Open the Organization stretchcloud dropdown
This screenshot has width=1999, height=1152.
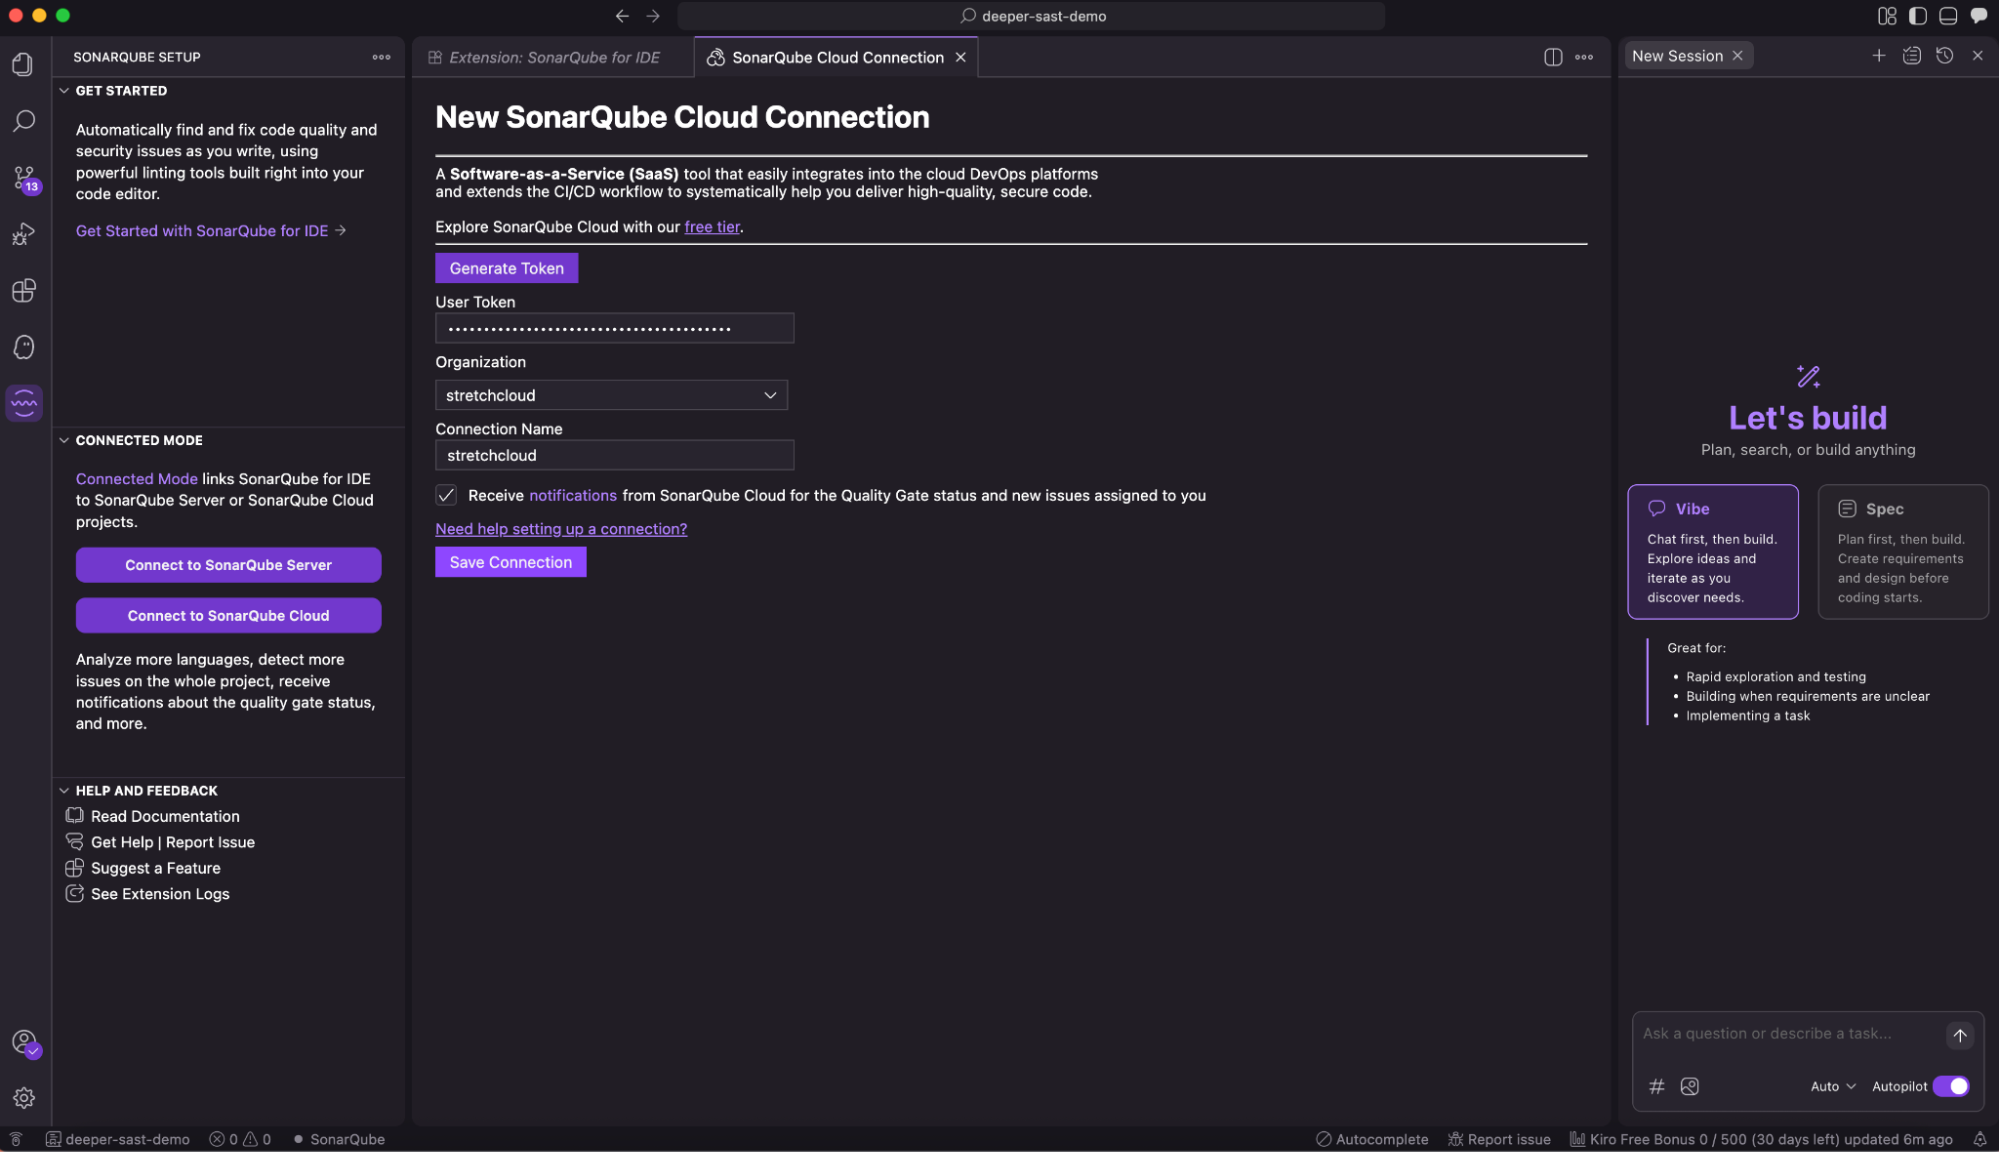pos(611,395)
